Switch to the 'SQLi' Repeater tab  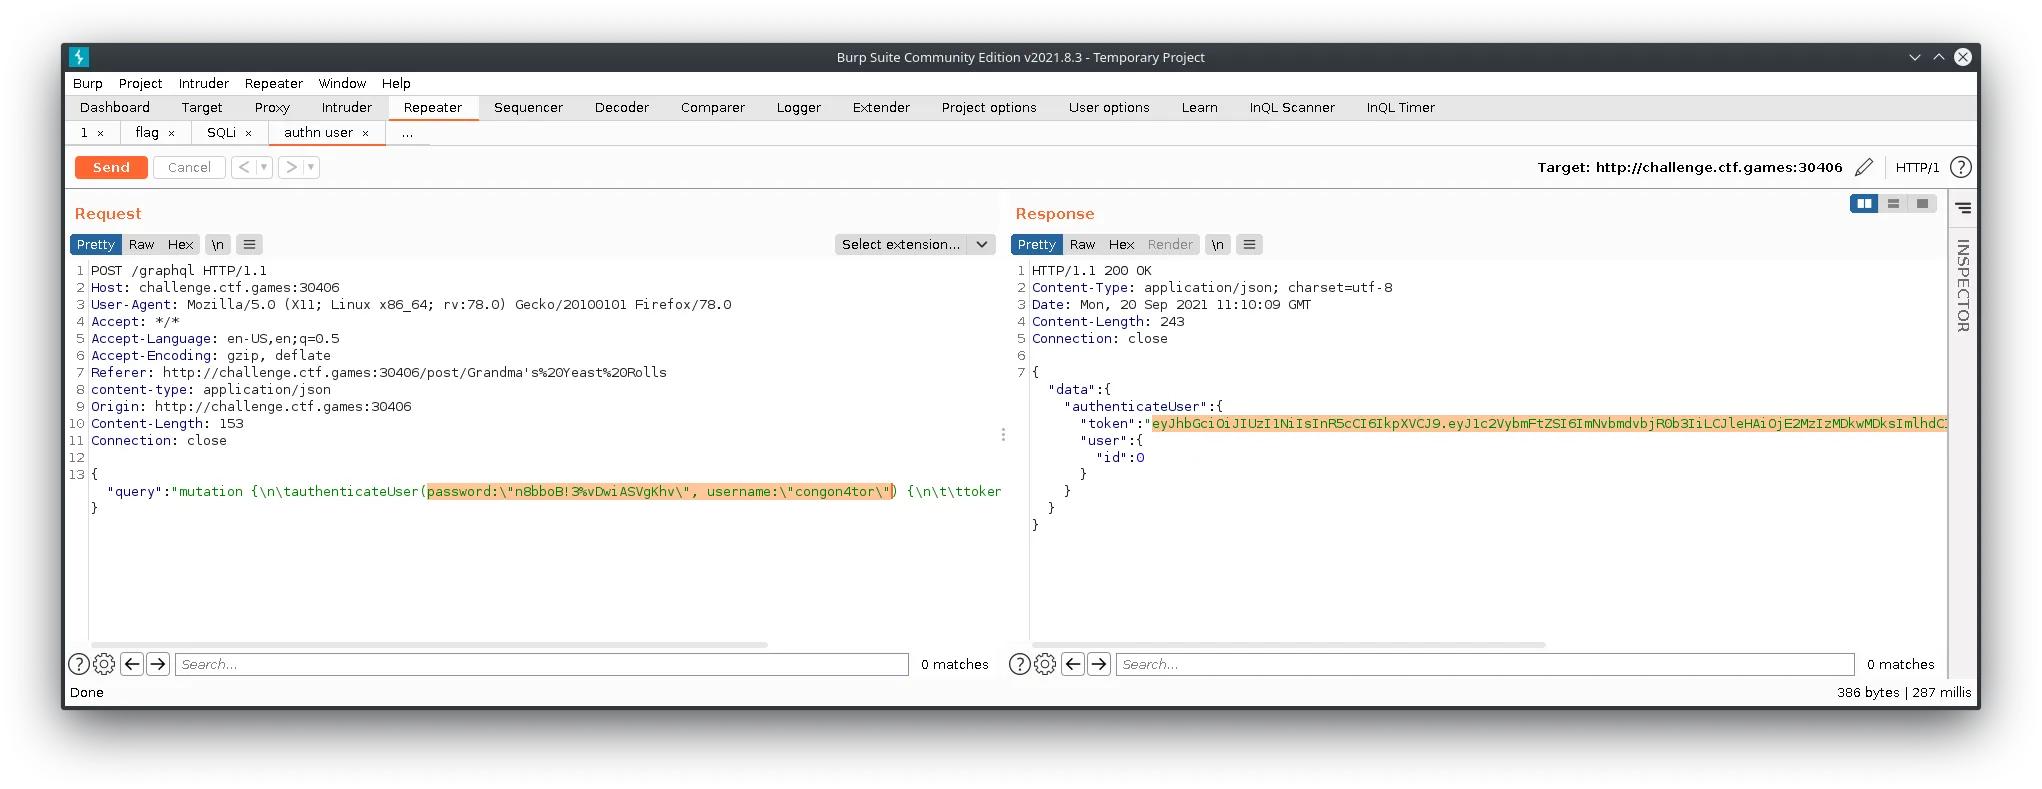click(x=221, y=133)
